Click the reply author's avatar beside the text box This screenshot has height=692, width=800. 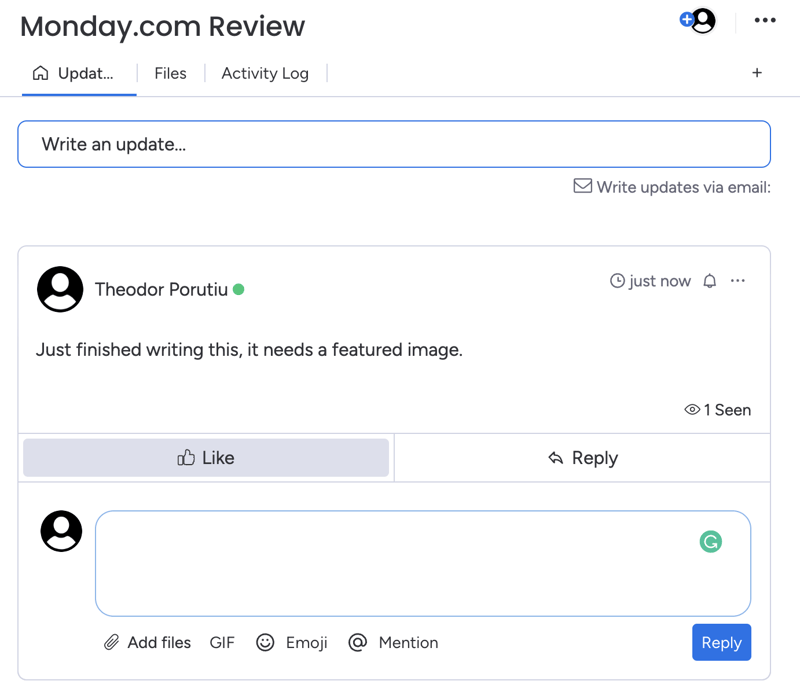click(61, 531)
